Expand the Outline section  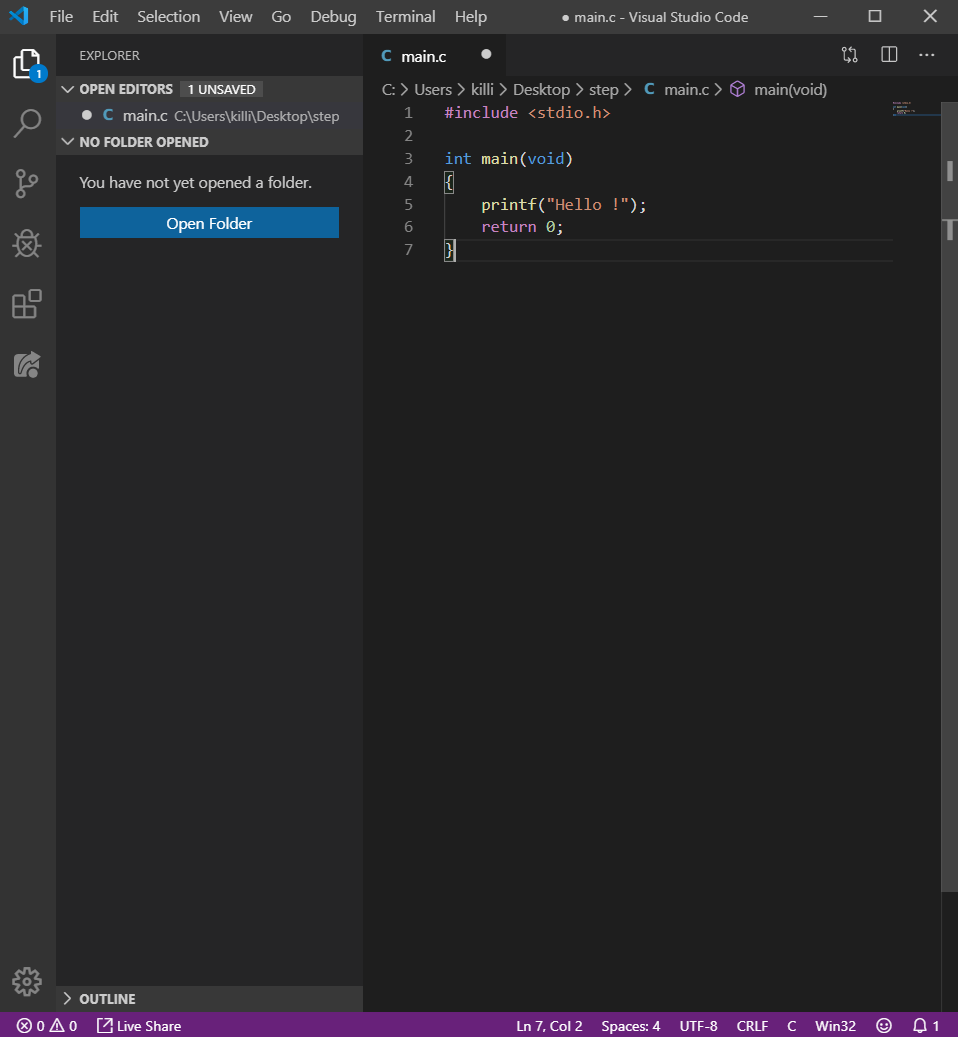[x=68, y=998]
